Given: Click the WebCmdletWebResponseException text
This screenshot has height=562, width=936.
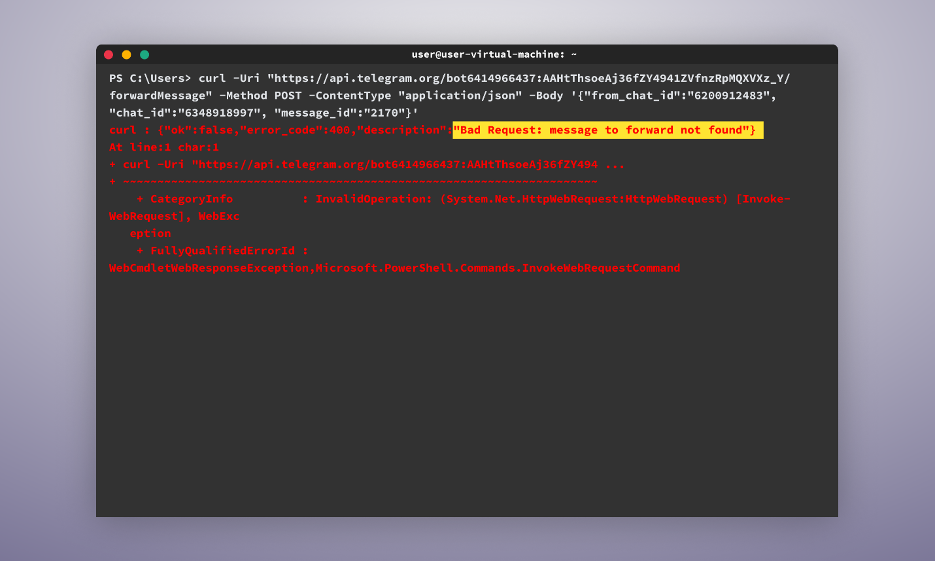Looking at the screenshot, I should coord(209,268).
